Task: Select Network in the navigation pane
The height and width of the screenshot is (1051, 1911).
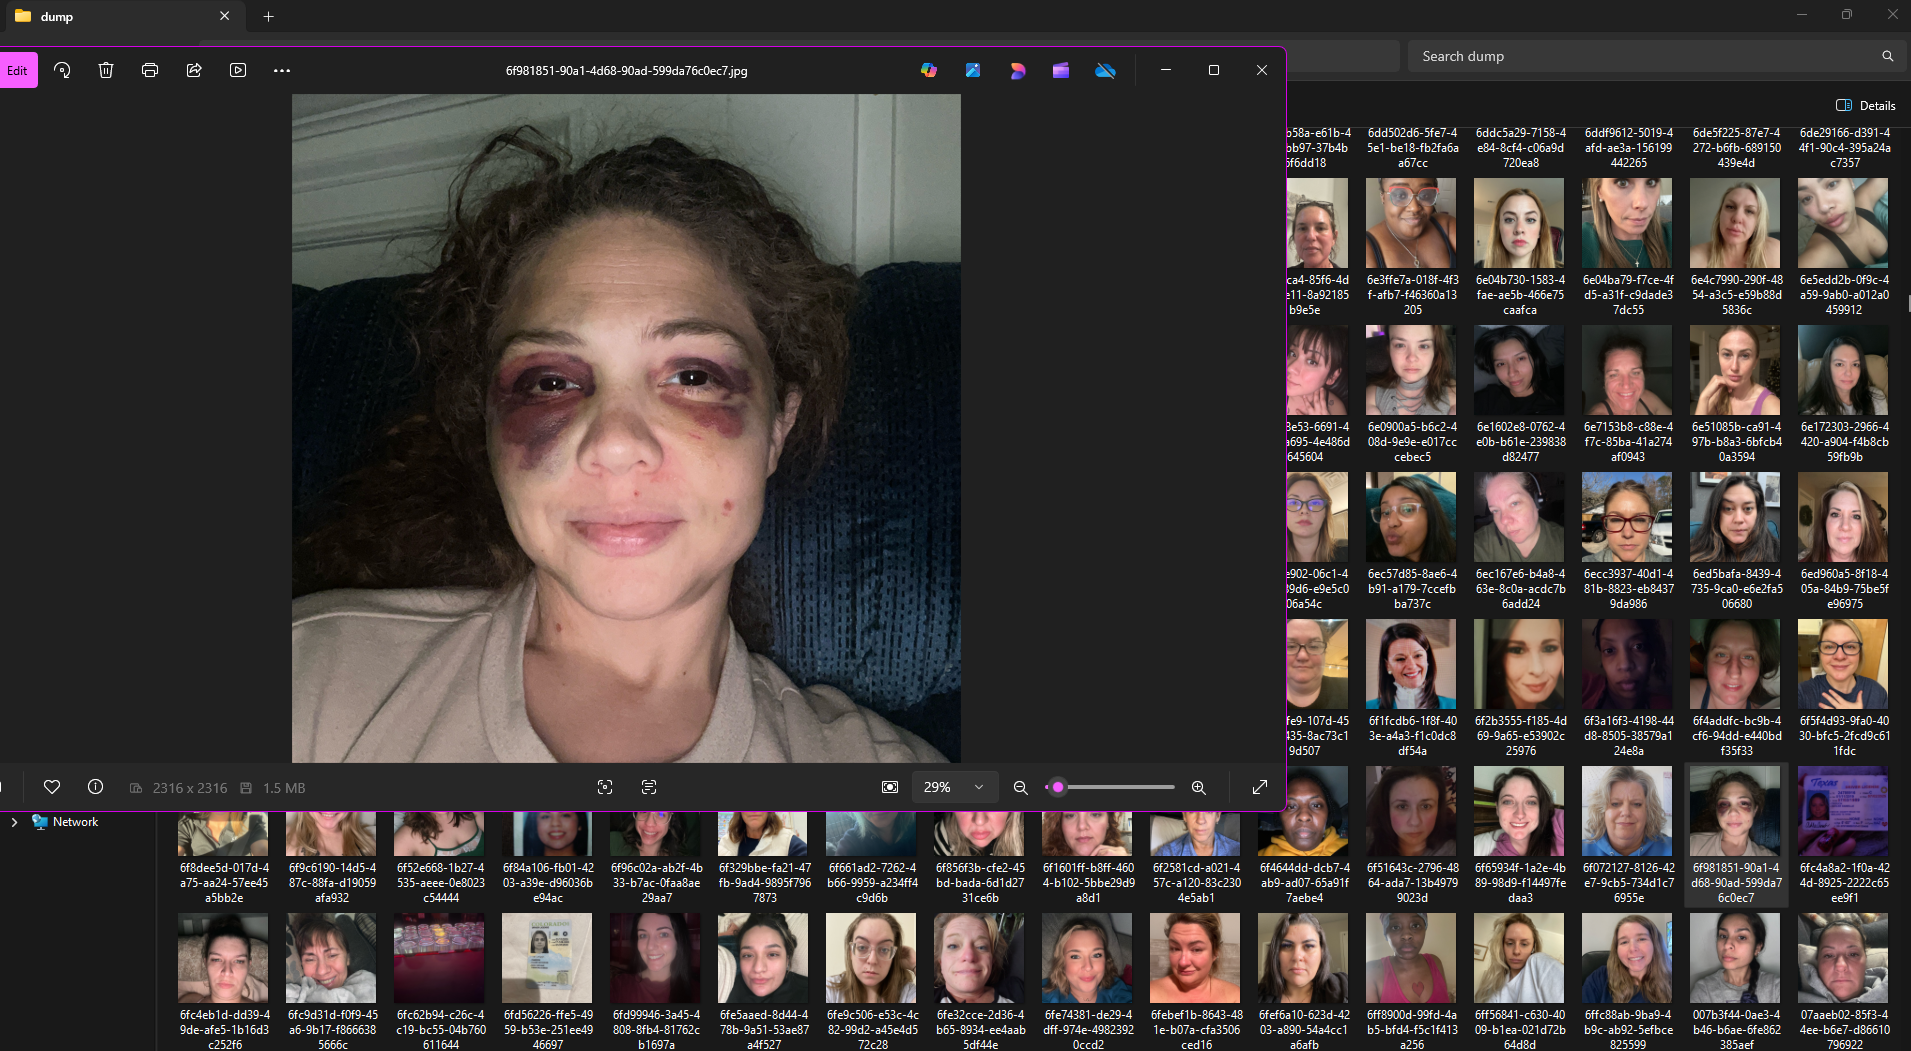Action: (x=75, y=822)
